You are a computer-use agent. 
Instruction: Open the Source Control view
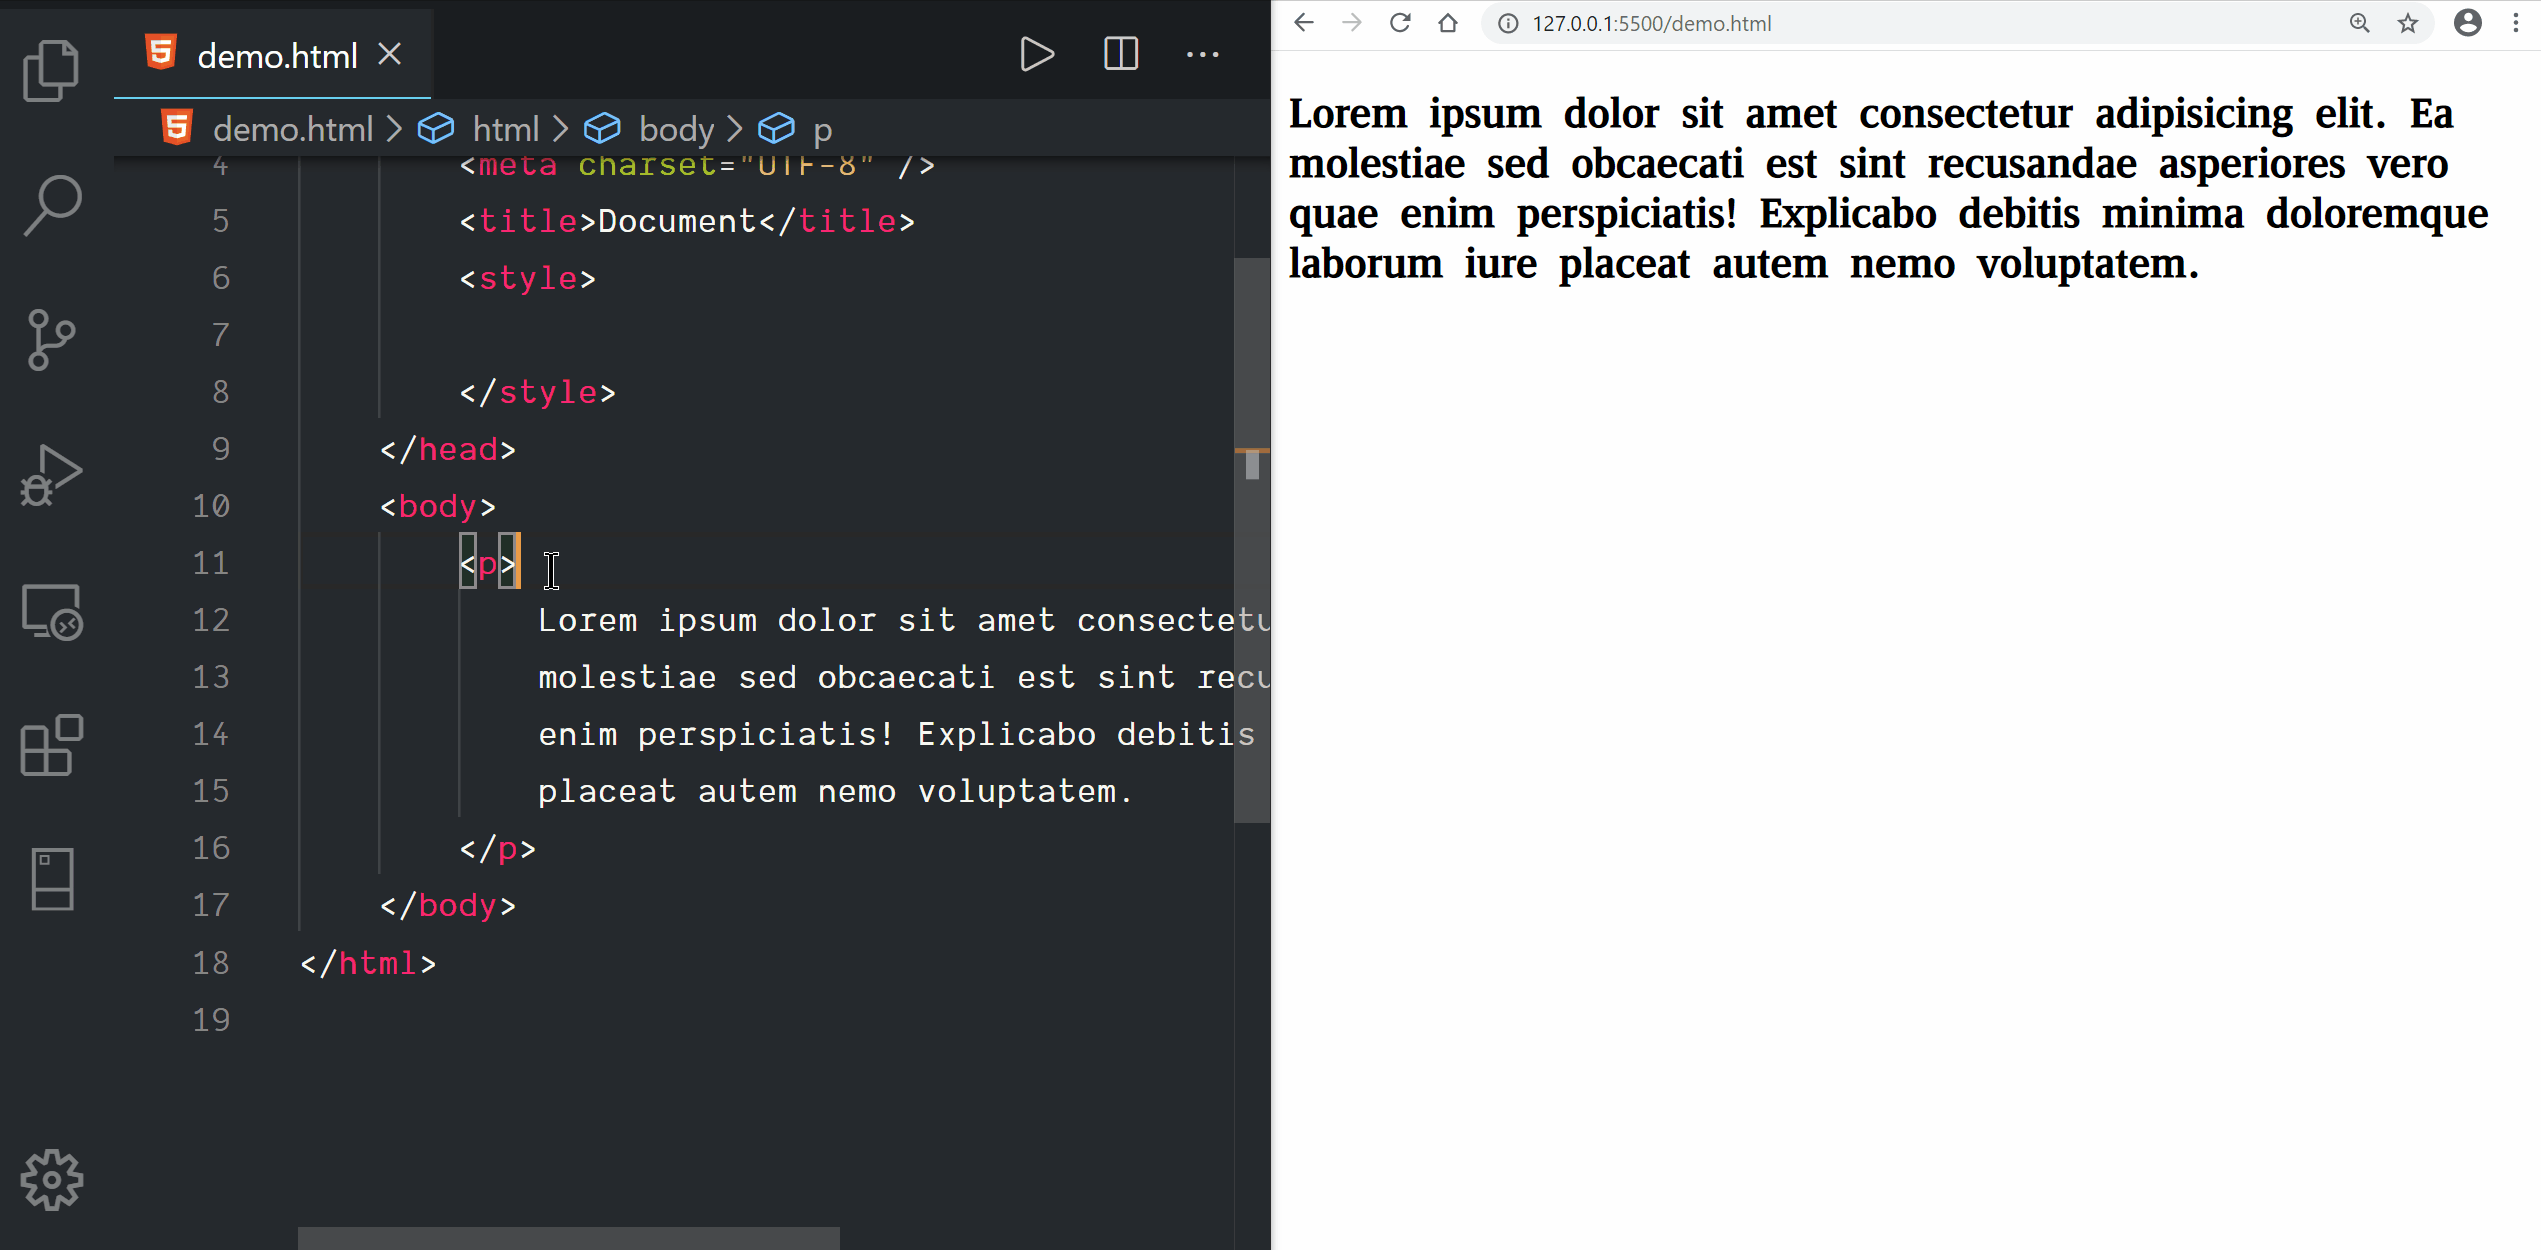pos(51,340)
